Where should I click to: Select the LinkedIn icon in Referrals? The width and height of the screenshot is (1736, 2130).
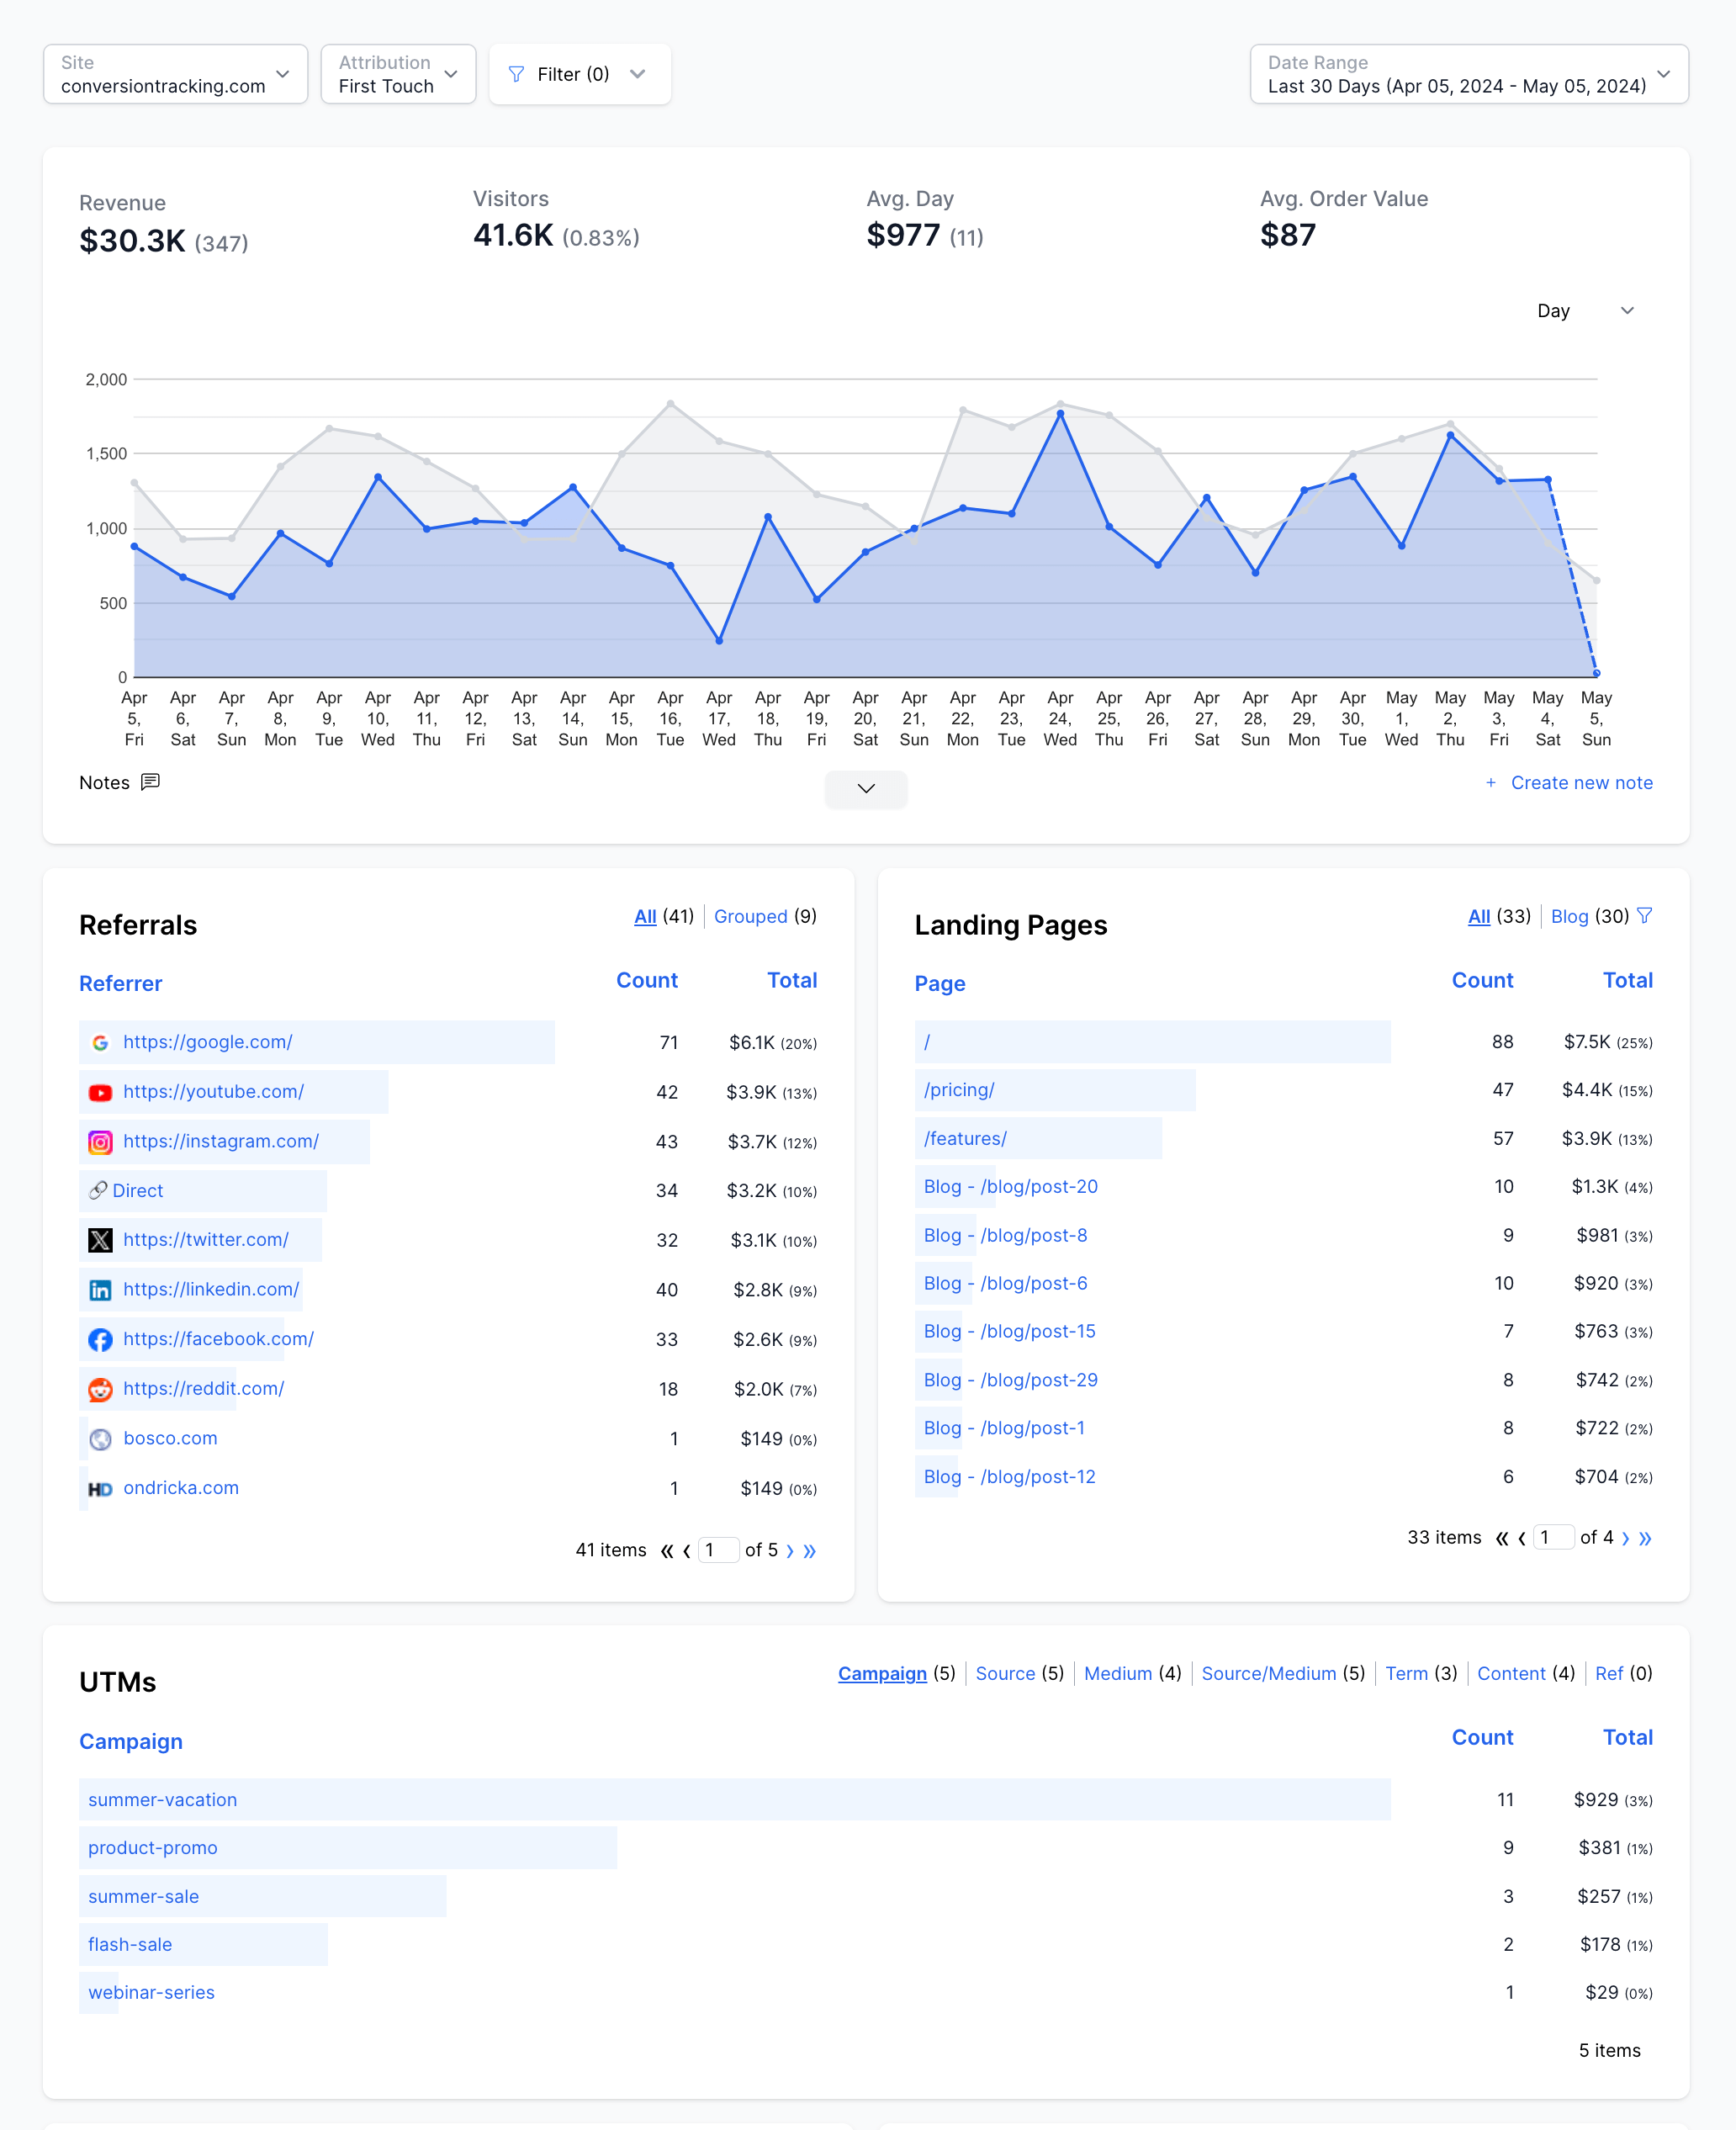tap(100, 1289)
